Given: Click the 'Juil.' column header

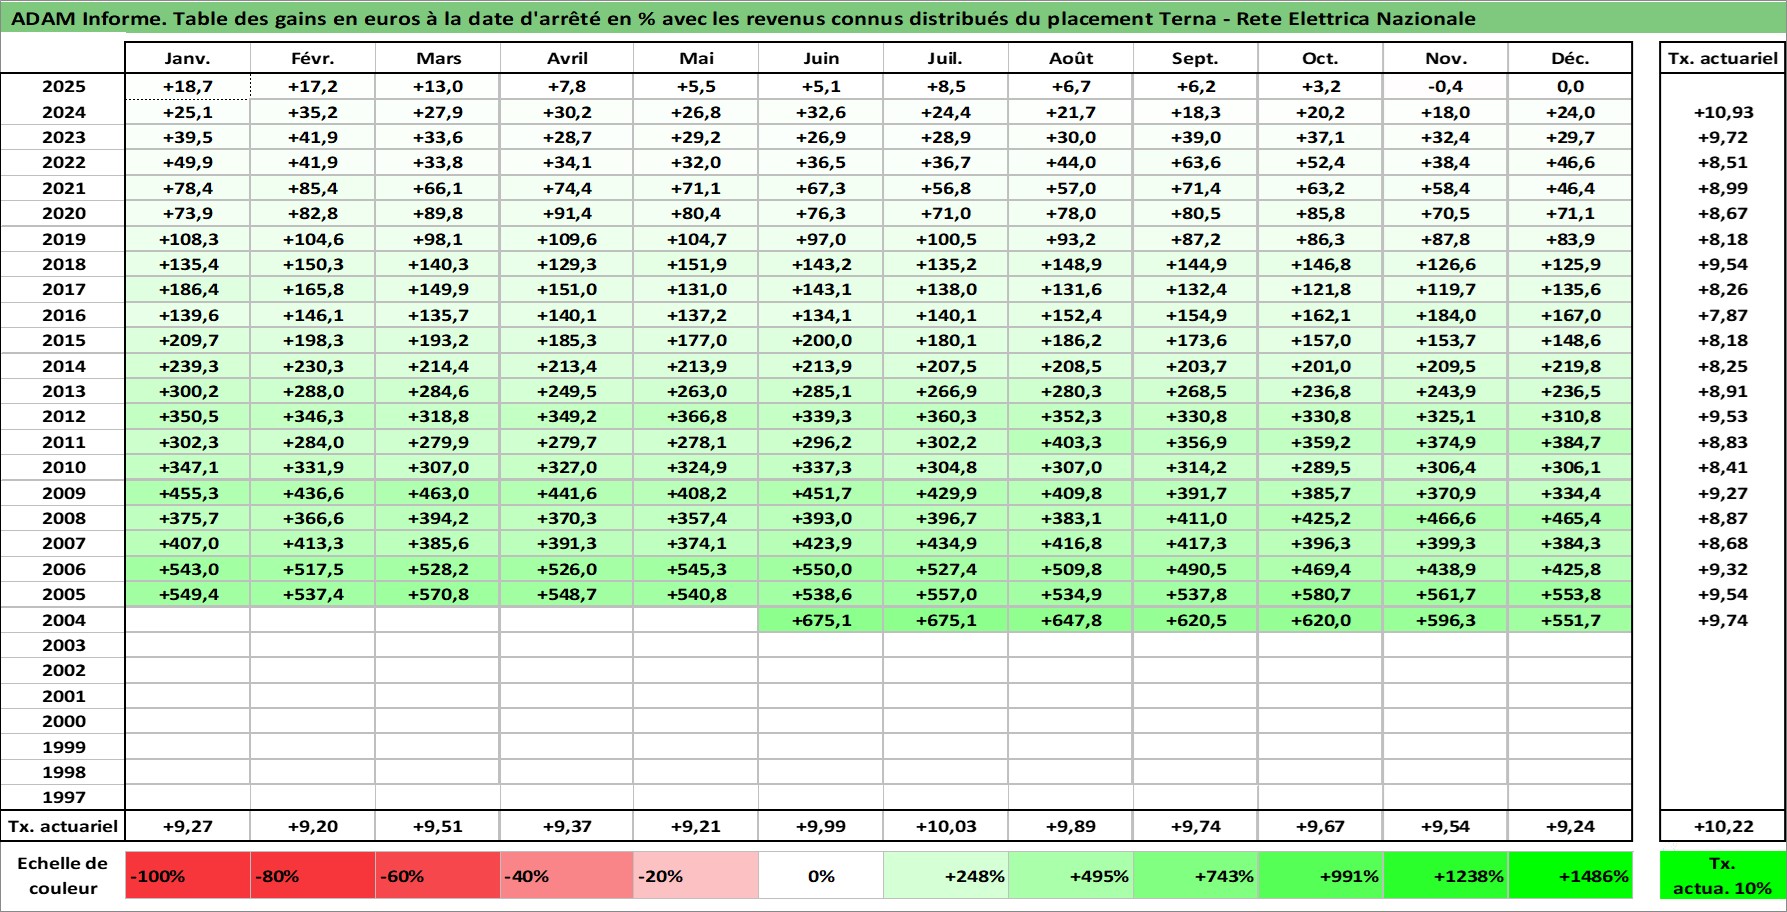Looking at the screenshot, I should (946, 58).
